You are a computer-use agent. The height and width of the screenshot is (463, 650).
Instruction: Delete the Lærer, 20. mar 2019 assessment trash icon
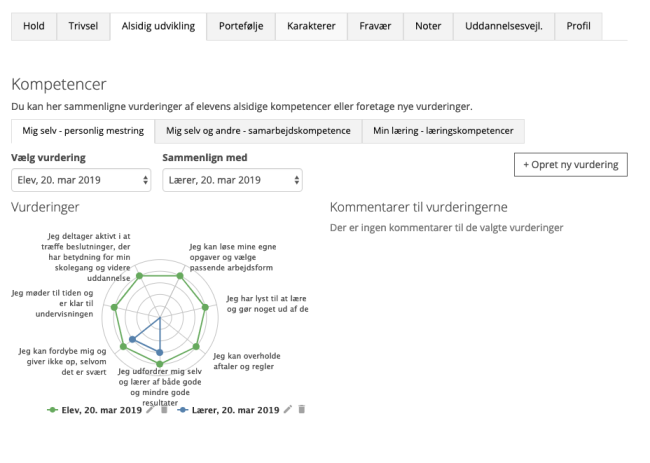[302, 410]
